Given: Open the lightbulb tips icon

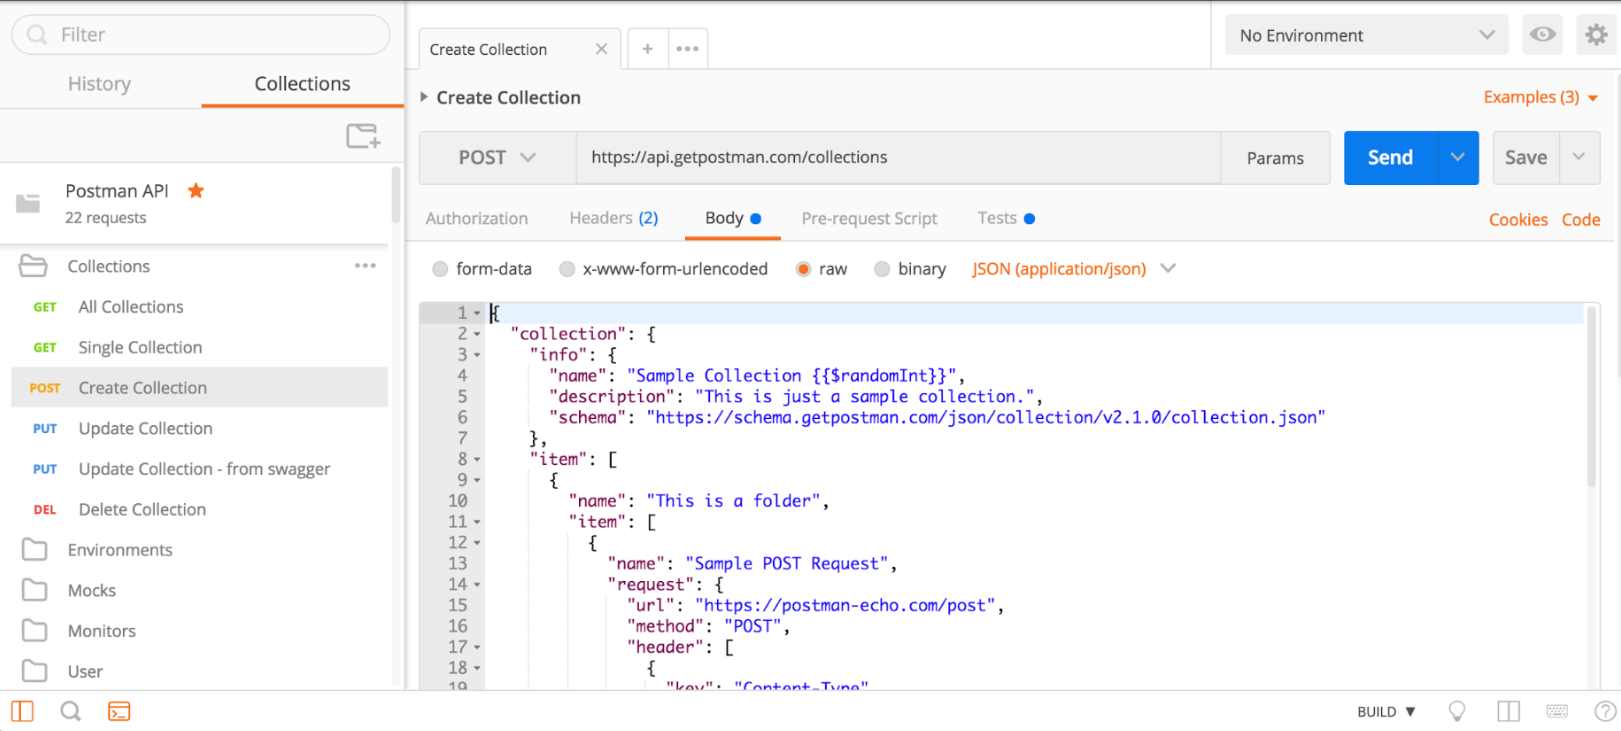Looking at the screenshot, I should [1457, 711].
